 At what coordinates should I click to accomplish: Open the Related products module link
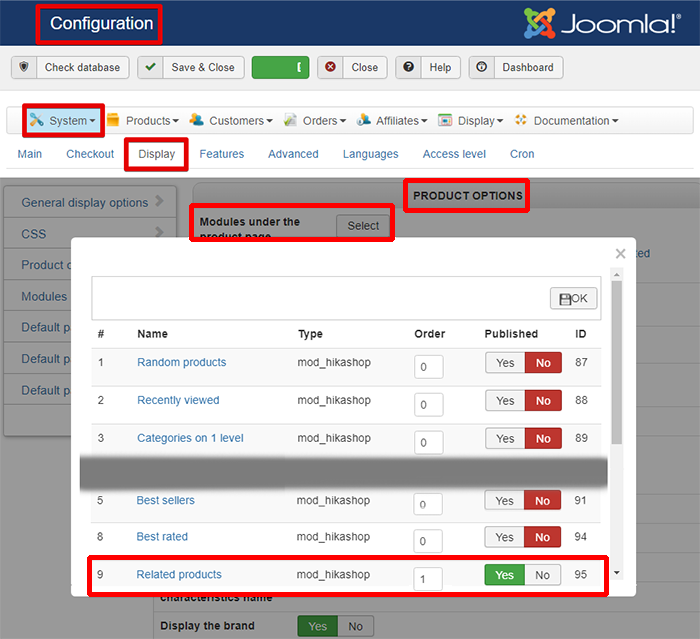click(x=179, y=574)
